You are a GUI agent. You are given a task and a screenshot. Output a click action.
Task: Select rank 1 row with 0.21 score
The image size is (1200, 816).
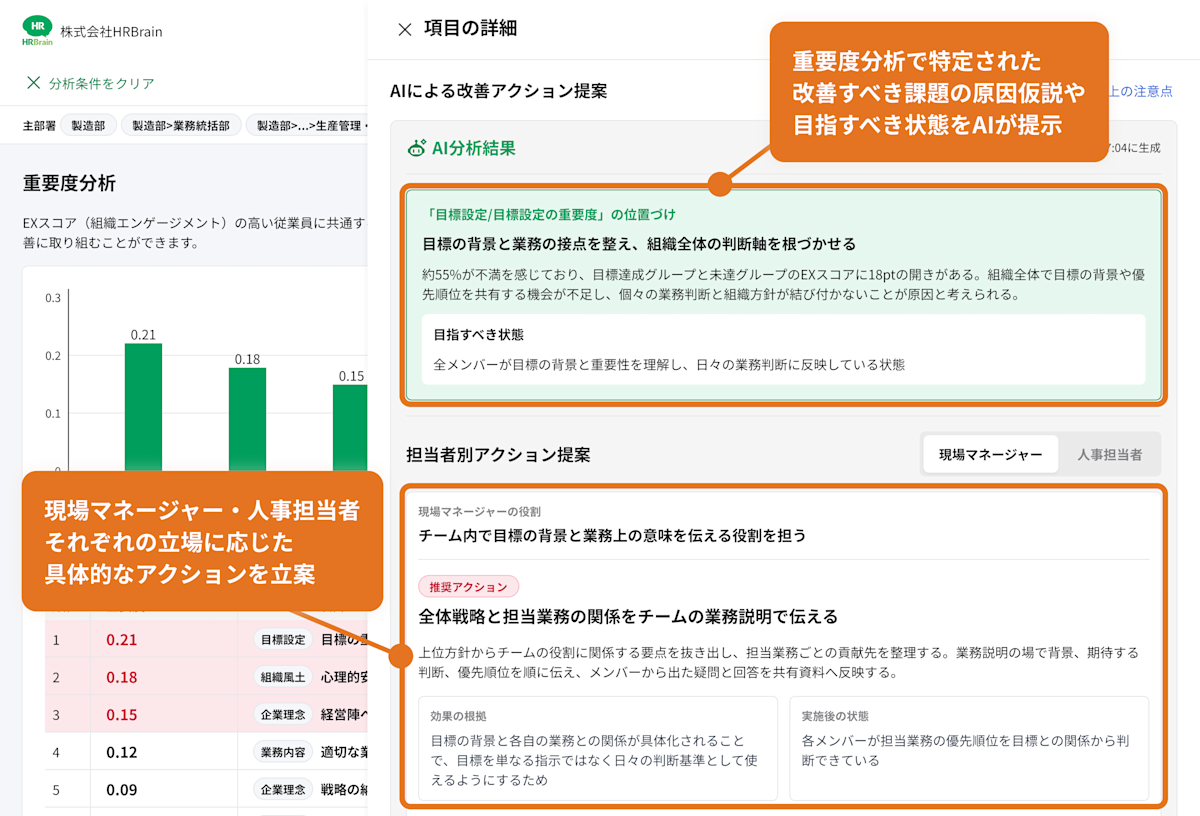pos(206,639)
